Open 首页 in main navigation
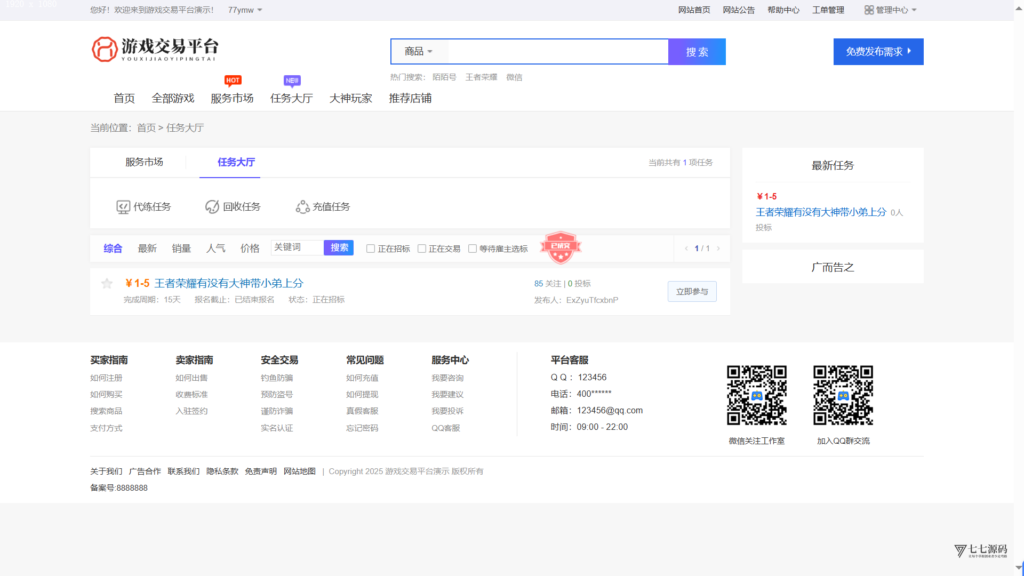Viewport: 1024px width, 576px height. coord(124,98)
